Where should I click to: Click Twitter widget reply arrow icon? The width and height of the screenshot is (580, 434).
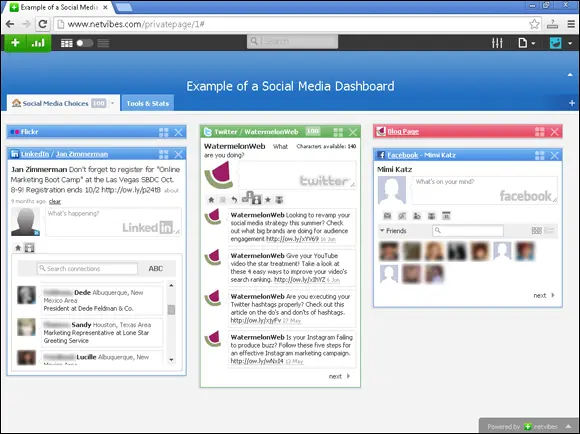pyautogui.click(x=234, y=200)
